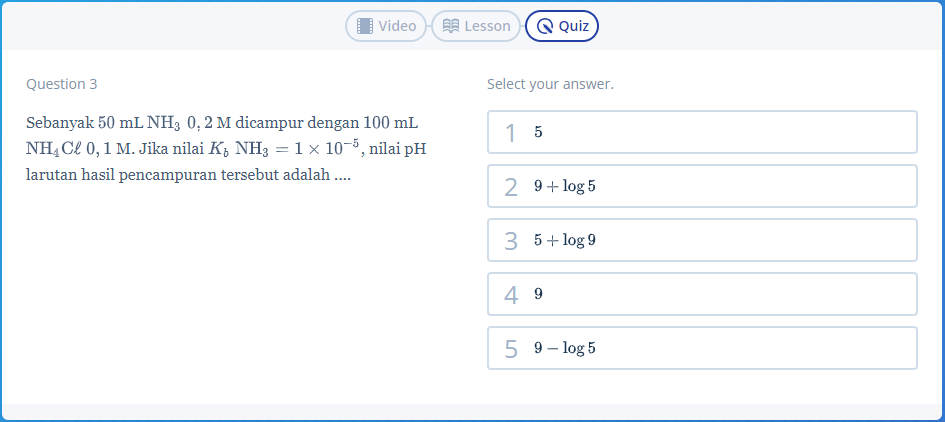945x422 pixels.
Task: Choose answer option showing only 5
Action: click(x=702, y=132)
